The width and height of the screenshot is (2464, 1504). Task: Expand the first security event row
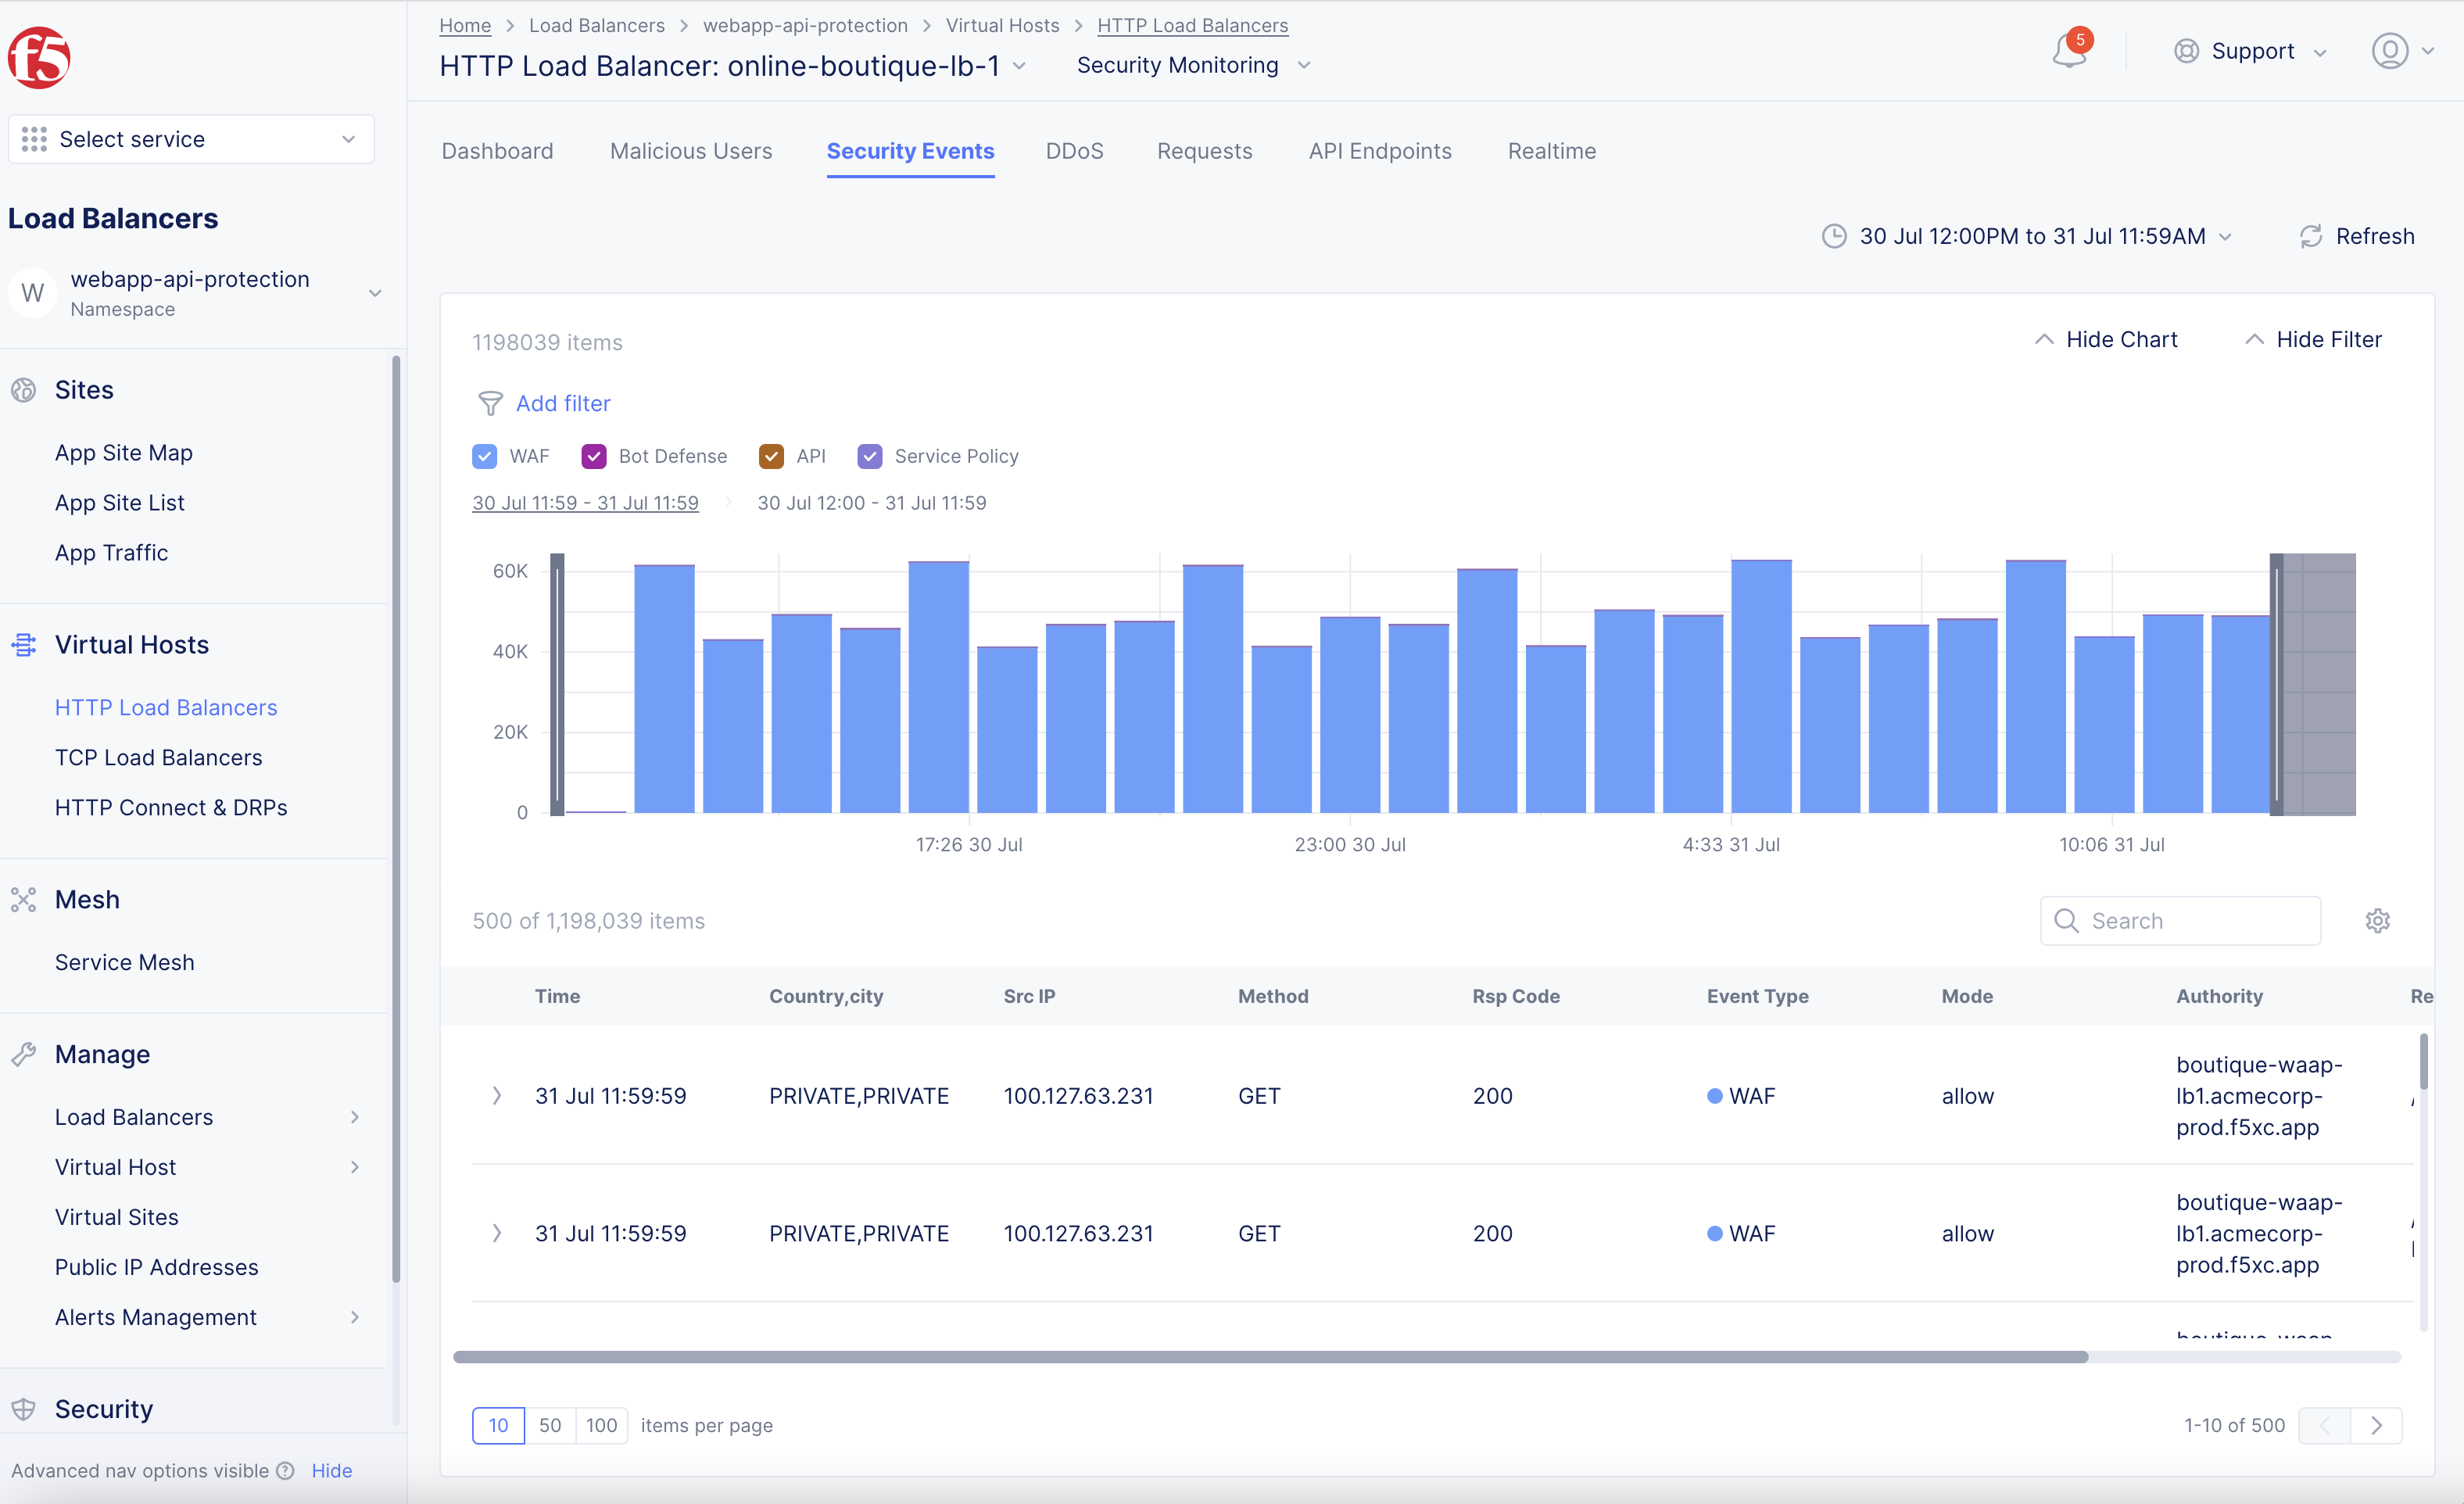[497, 1096]
